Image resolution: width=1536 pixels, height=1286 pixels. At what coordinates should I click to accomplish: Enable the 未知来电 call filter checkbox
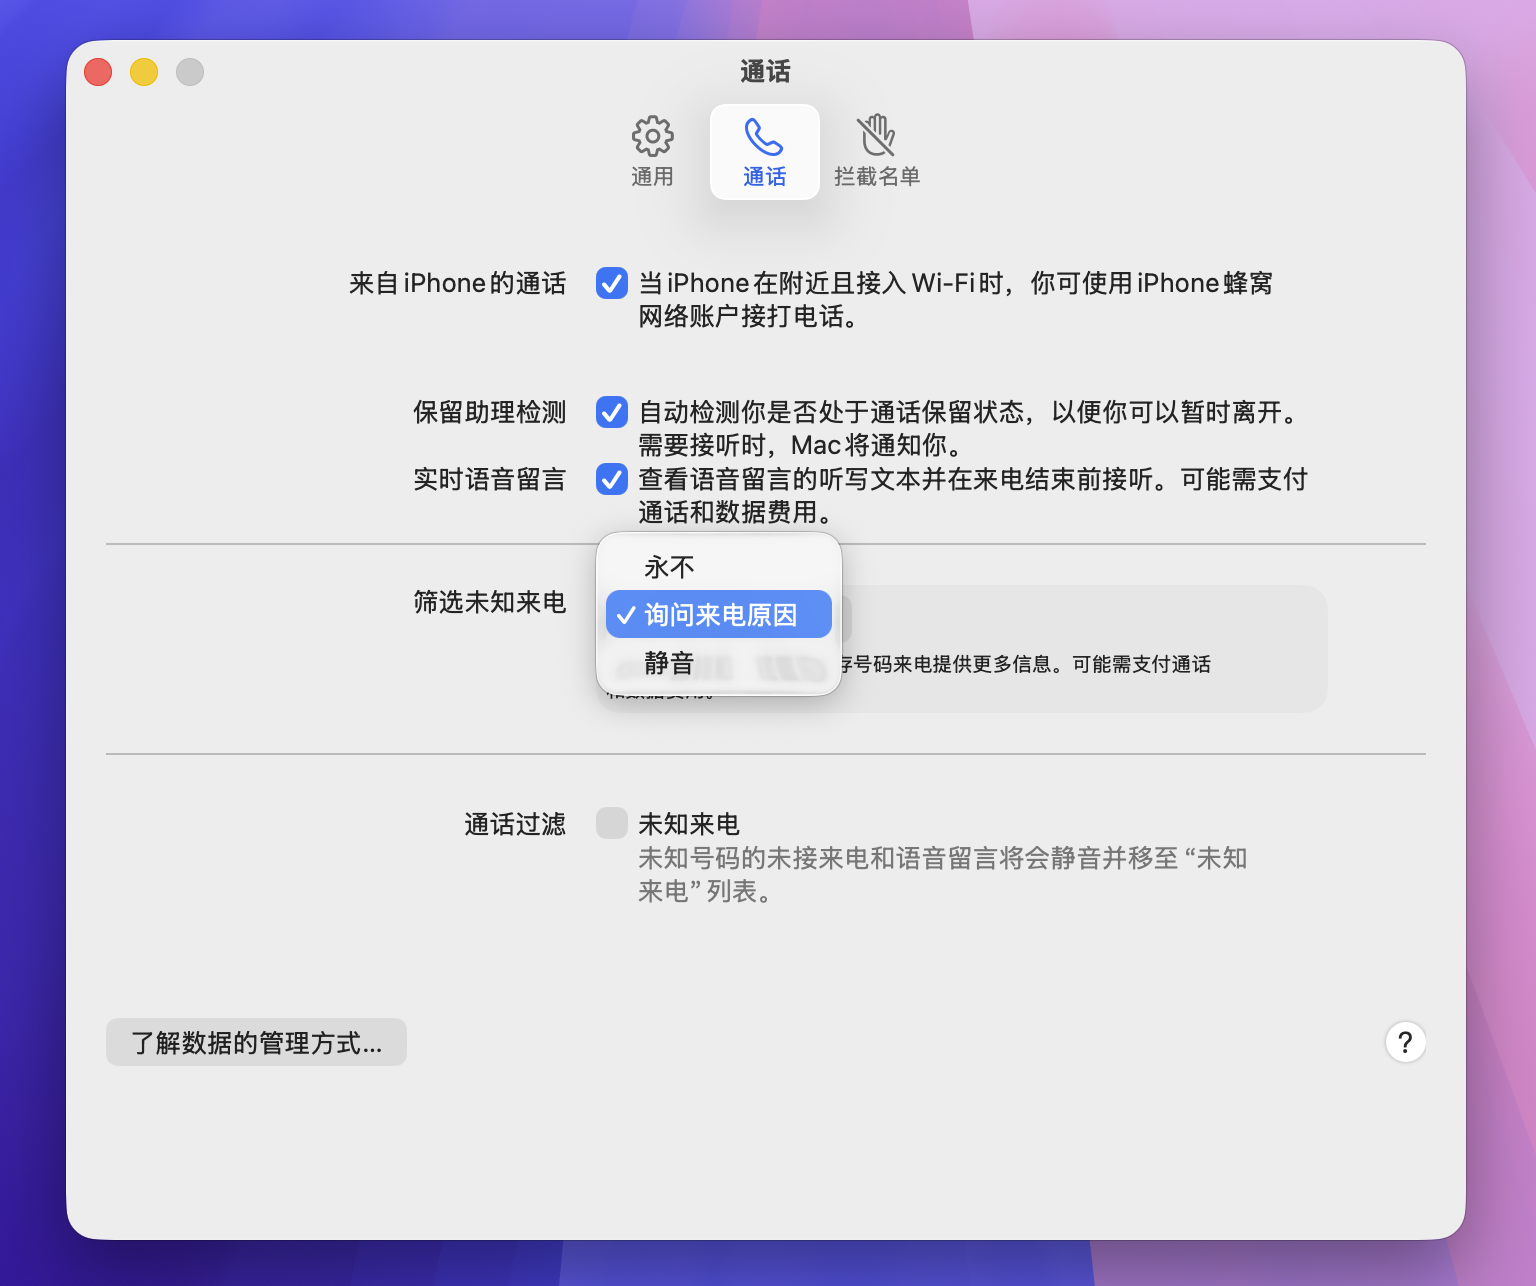pos(611,823)
